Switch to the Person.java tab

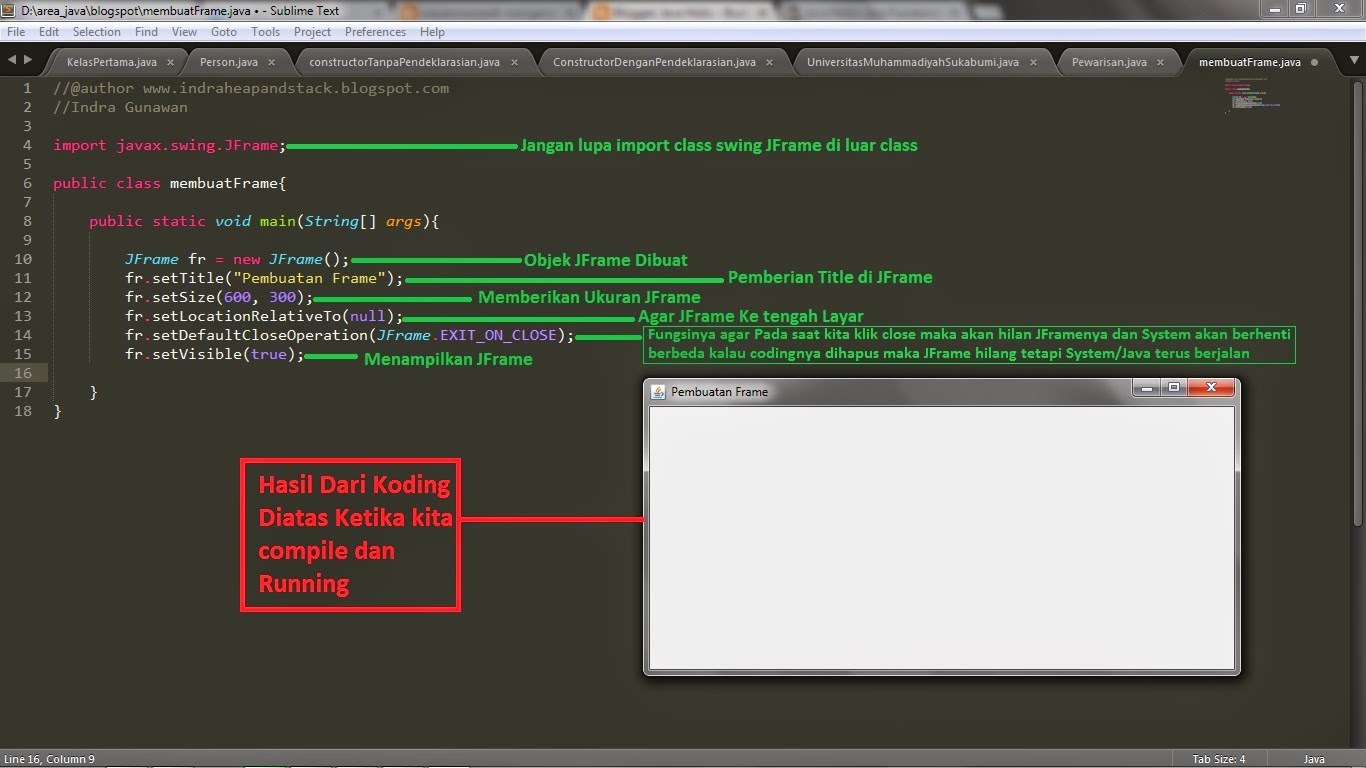pyautogui.click(x=228, y=62)
